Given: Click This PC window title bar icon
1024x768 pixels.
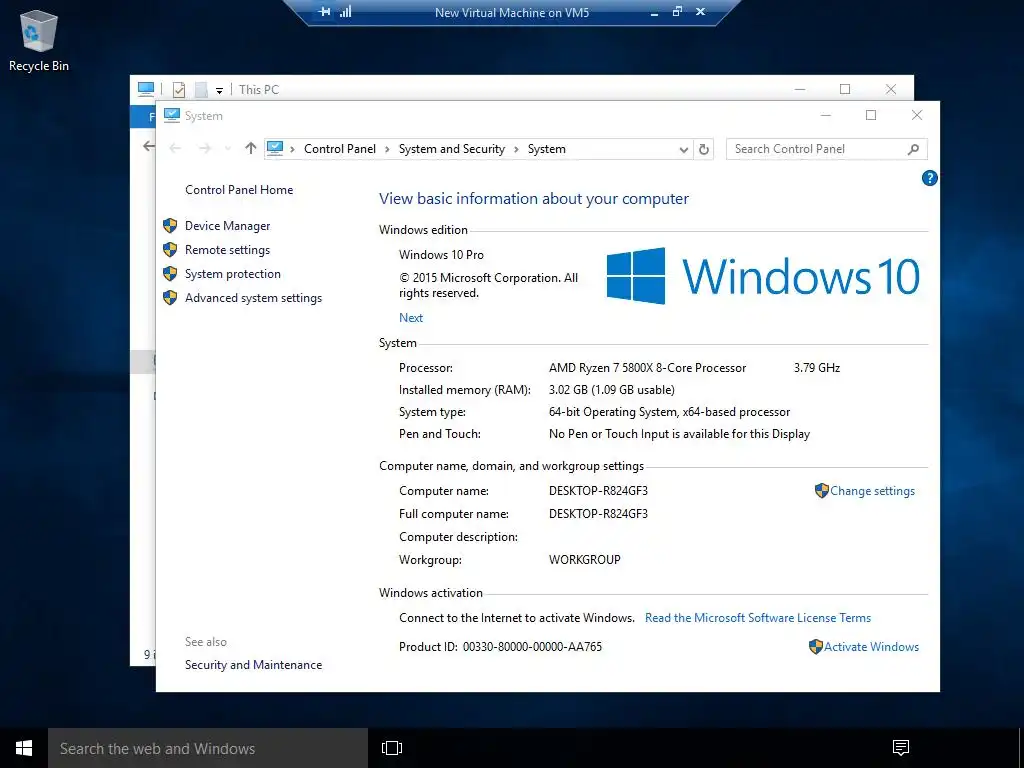Looking at the screenshot, I should click(x=146, y=89).
